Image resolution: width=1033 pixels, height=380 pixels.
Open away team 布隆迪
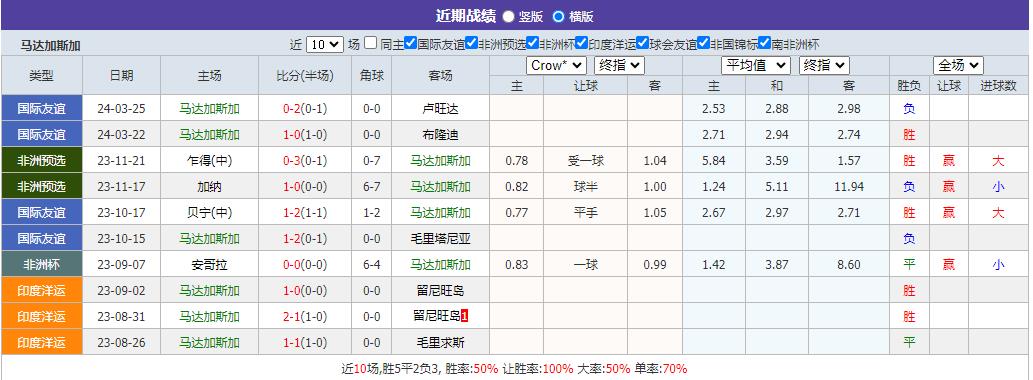(x=440, y=134)
